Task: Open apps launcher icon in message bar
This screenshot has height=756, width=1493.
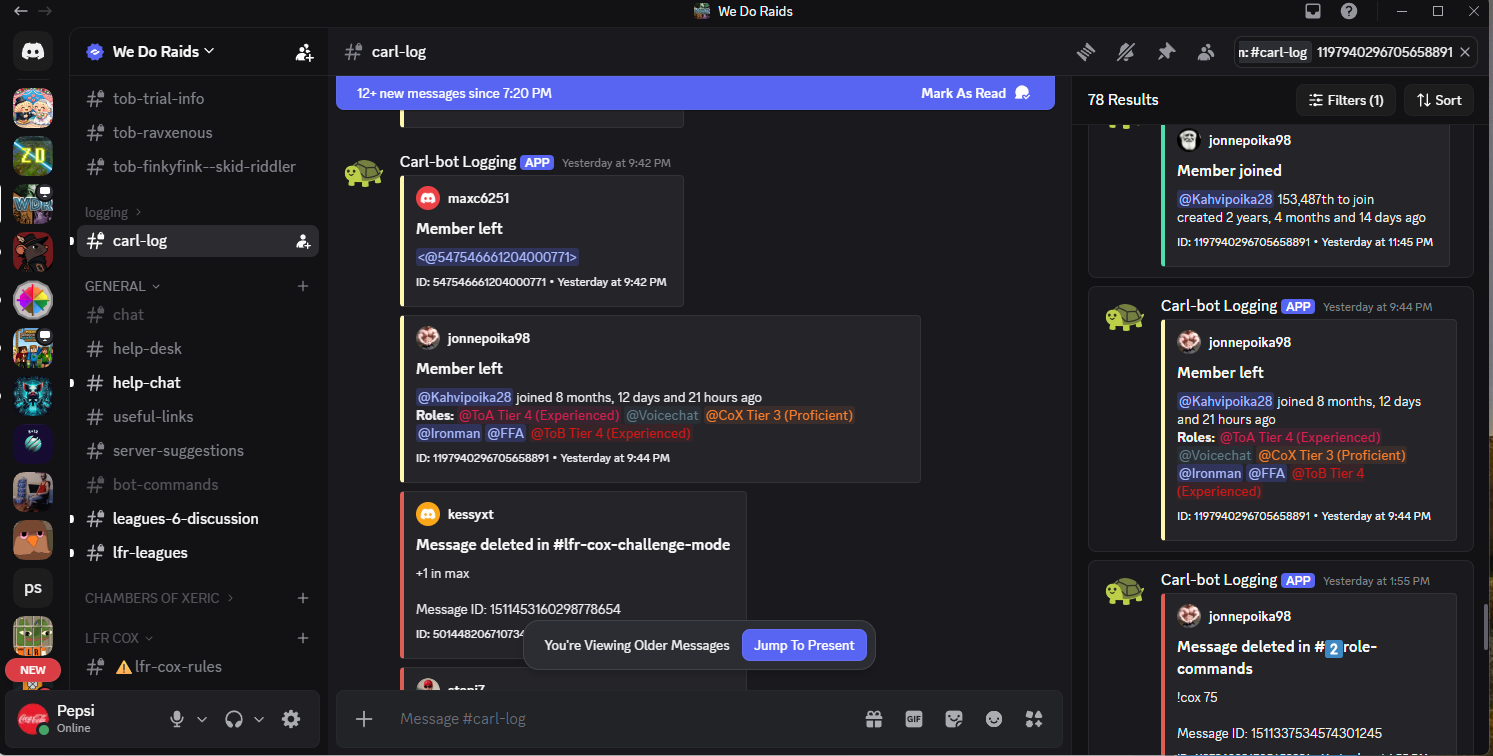Action: click(1034, 718)
